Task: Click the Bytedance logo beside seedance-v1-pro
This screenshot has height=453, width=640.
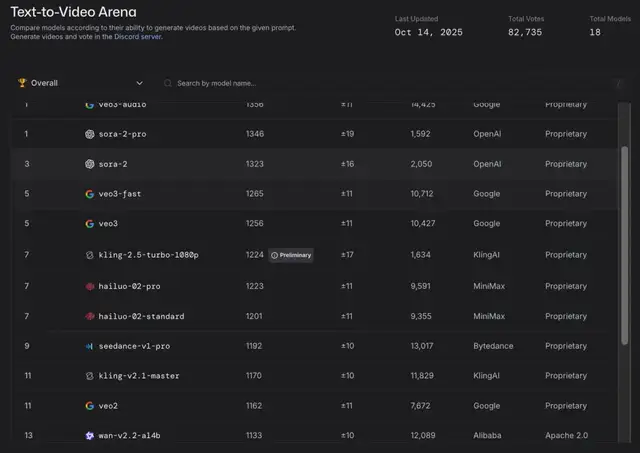Action: click(90, 346)
